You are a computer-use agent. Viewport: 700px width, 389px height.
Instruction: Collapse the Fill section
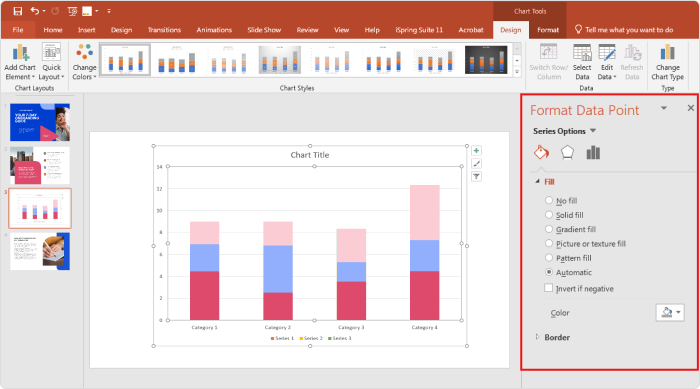538,181
